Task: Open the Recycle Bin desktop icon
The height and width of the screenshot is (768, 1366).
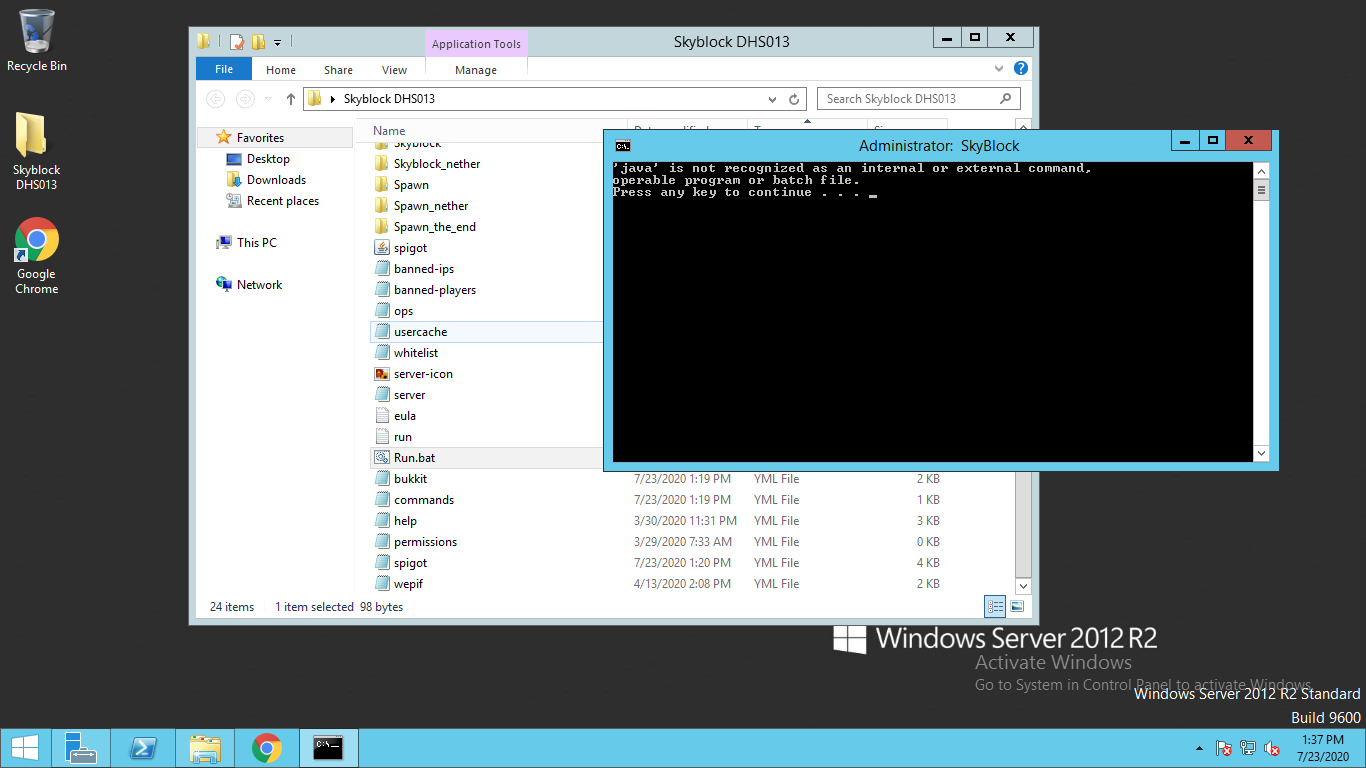Action: tap(36, 40)
